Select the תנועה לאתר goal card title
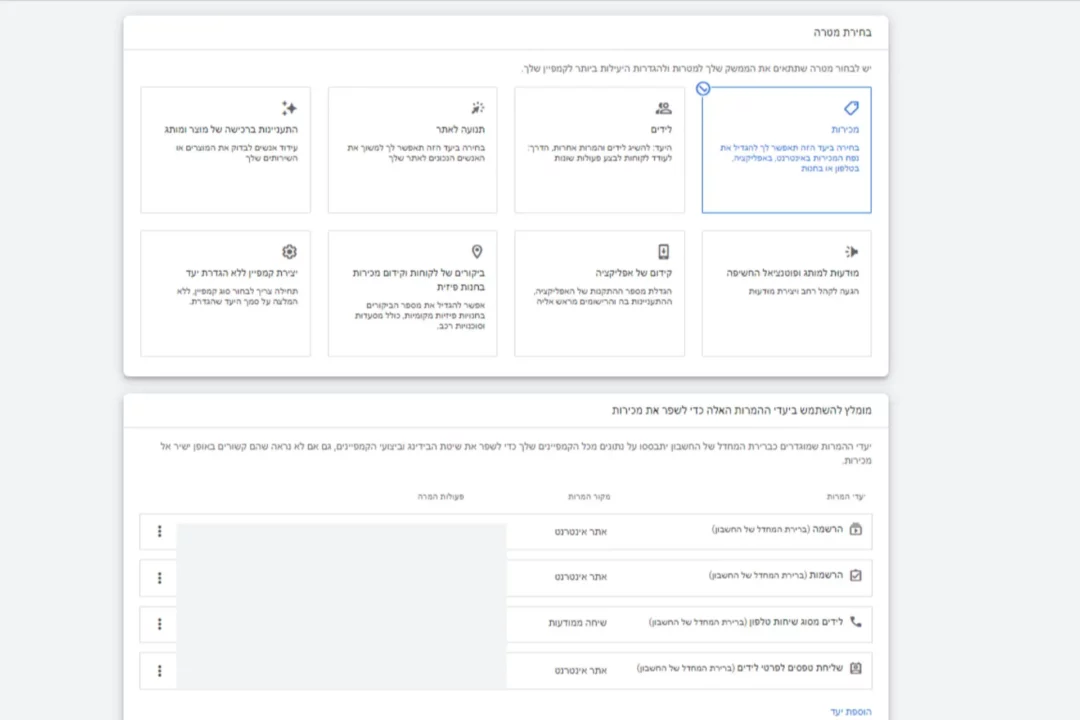The image size is (1080, 720). point(461,130)
